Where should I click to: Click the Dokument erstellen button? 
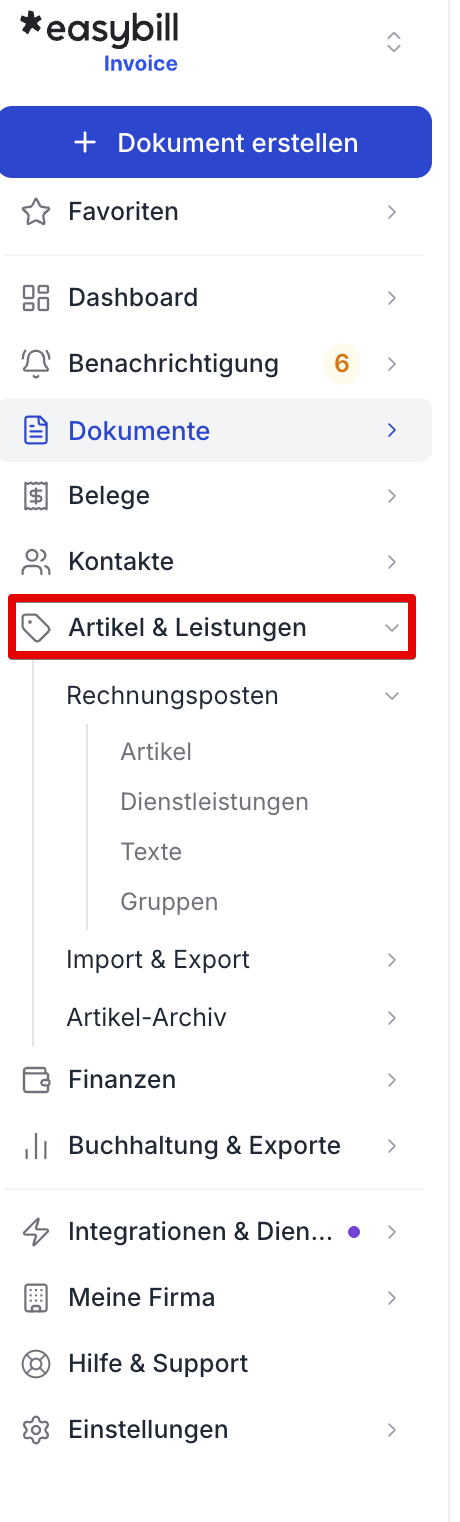pos(216,142)
